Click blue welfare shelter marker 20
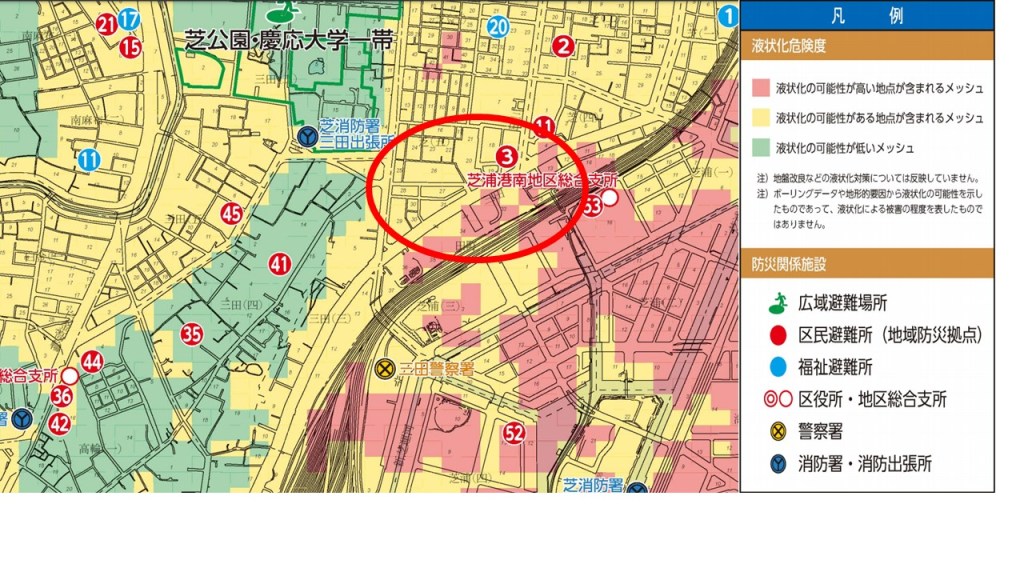Viewport: 1024px width, 576px height. pos(497,27)
